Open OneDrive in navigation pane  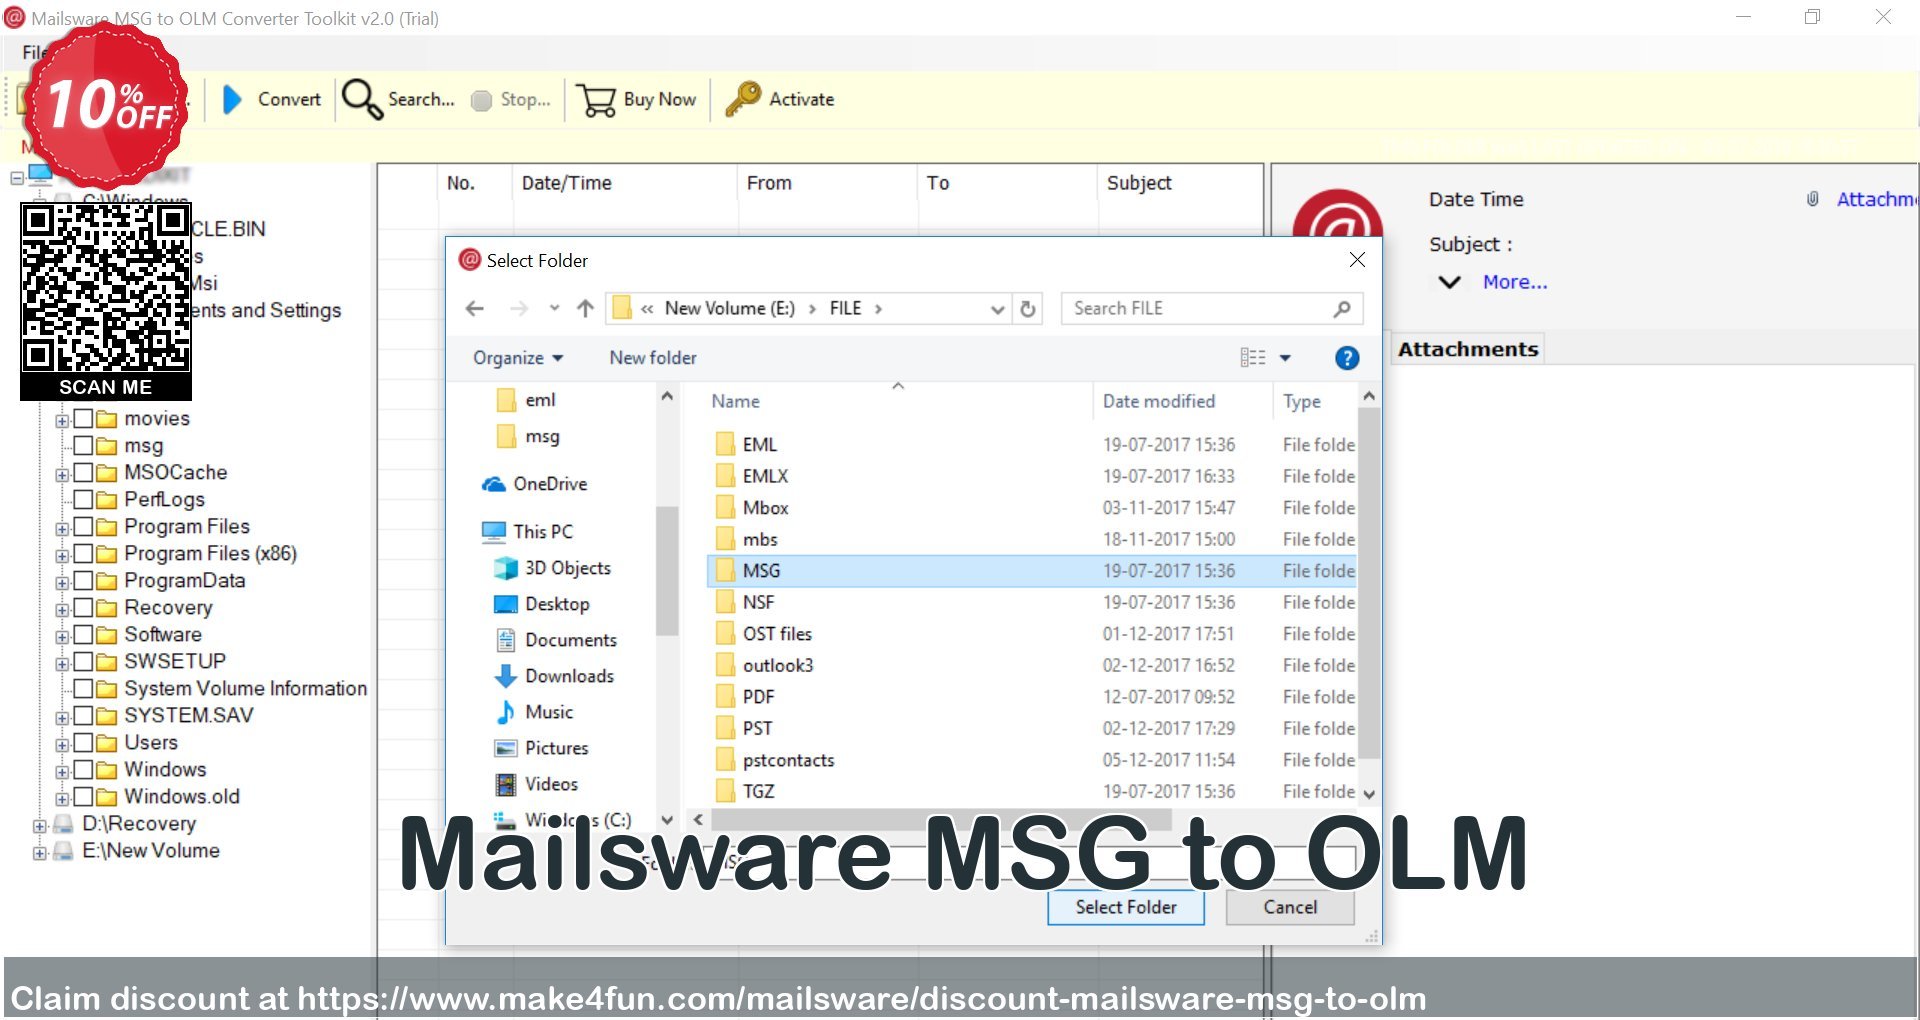tap(535, 484)
